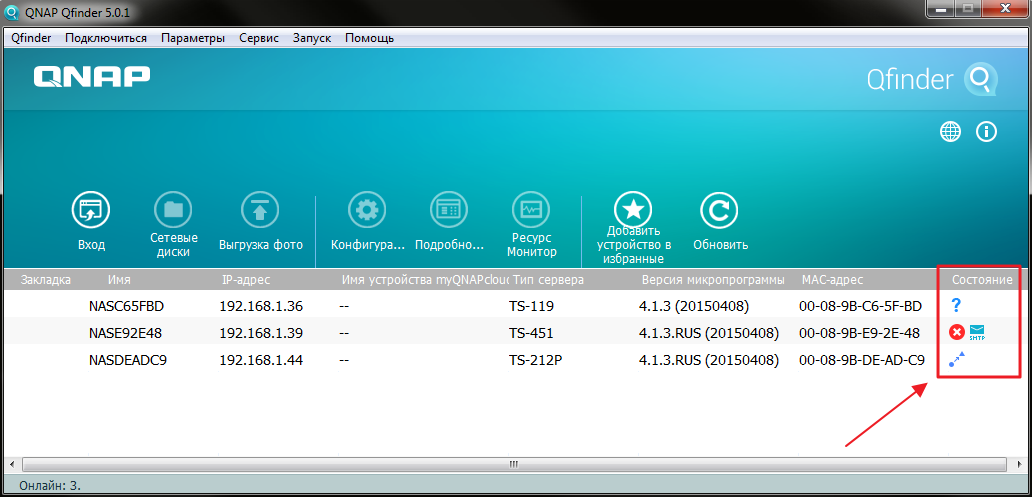Click the Вход login icon
This screenshot has height=497, width=1032.
(91, 211)
